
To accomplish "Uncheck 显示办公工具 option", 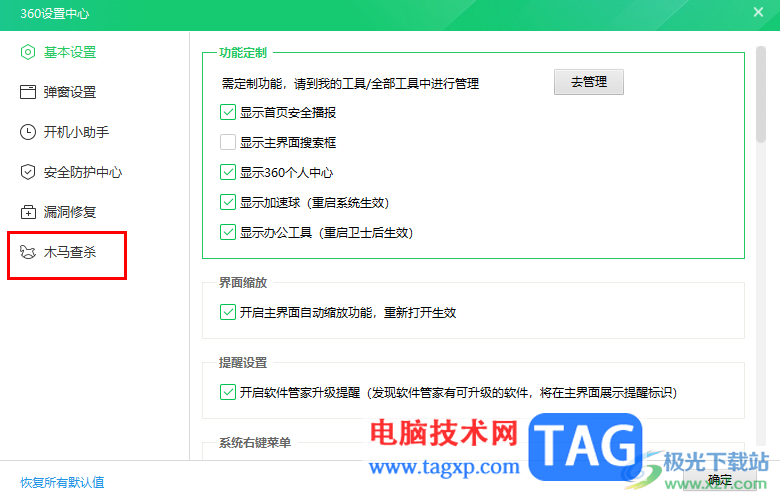I will 228,232.
